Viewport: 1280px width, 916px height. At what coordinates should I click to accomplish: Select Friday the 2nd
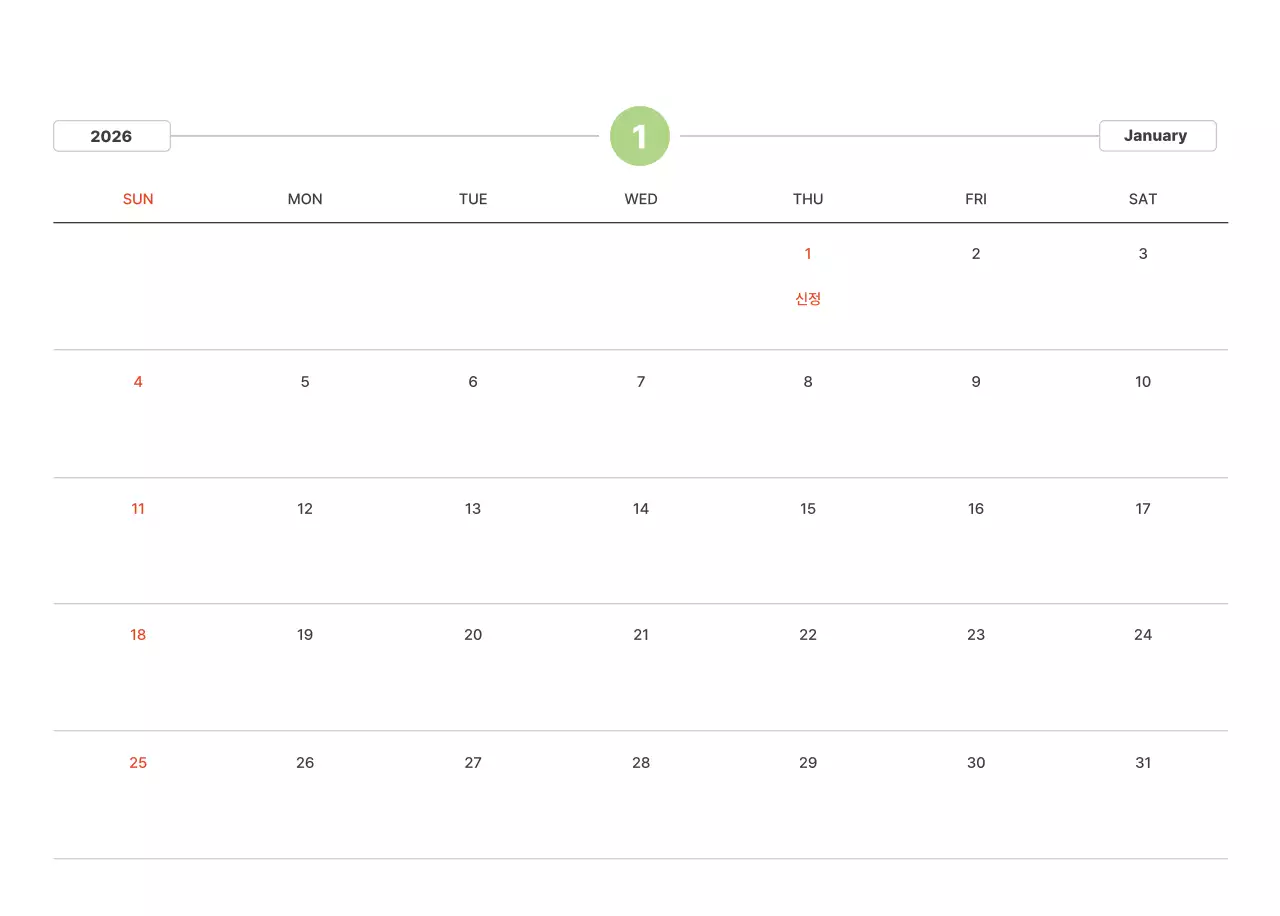[976, 254]
